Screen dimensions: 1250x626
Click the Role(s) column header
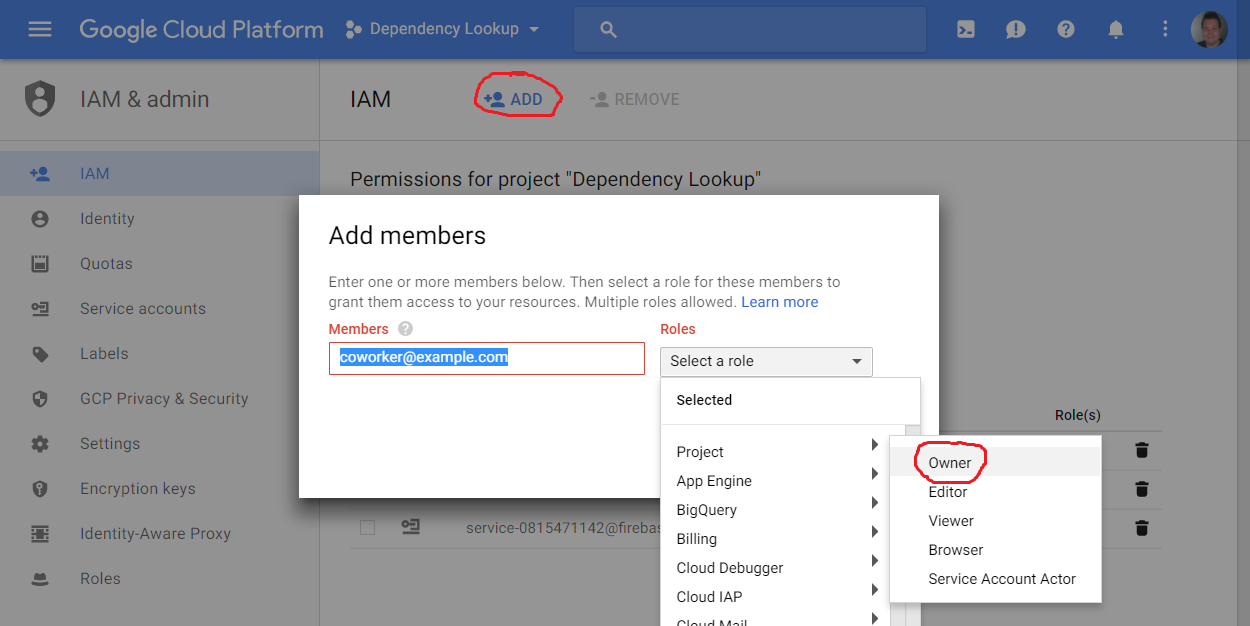click(1077, 415)
